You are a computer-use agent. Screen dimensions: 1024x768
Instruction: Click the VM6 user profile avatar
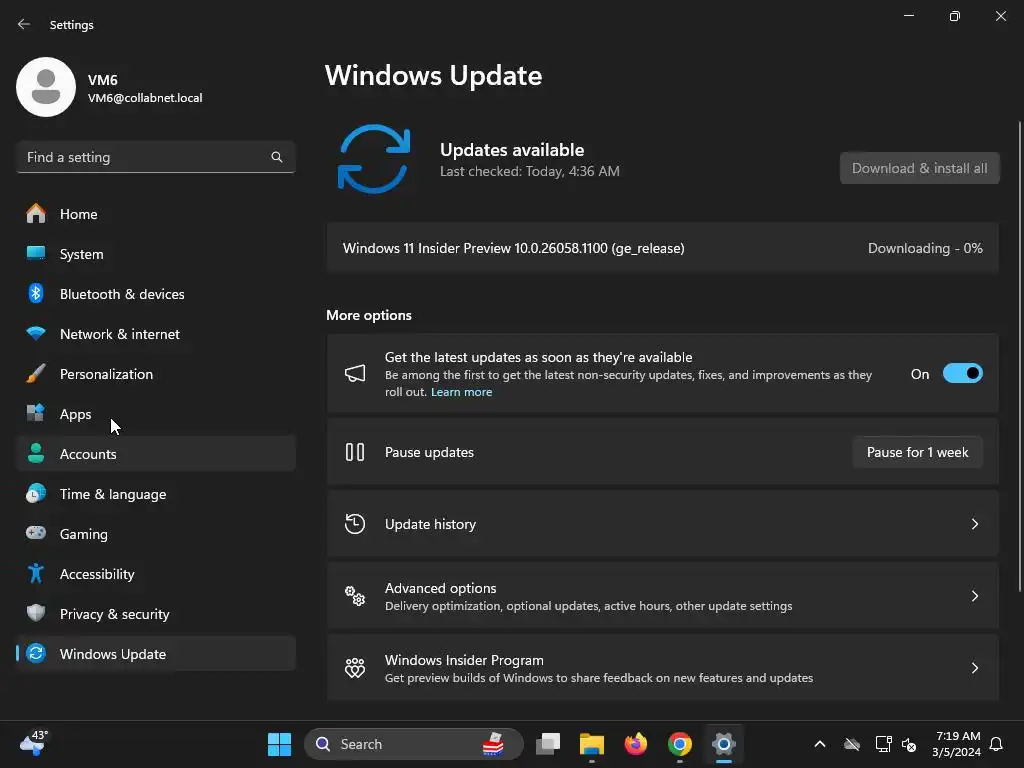tap(46, 87)
